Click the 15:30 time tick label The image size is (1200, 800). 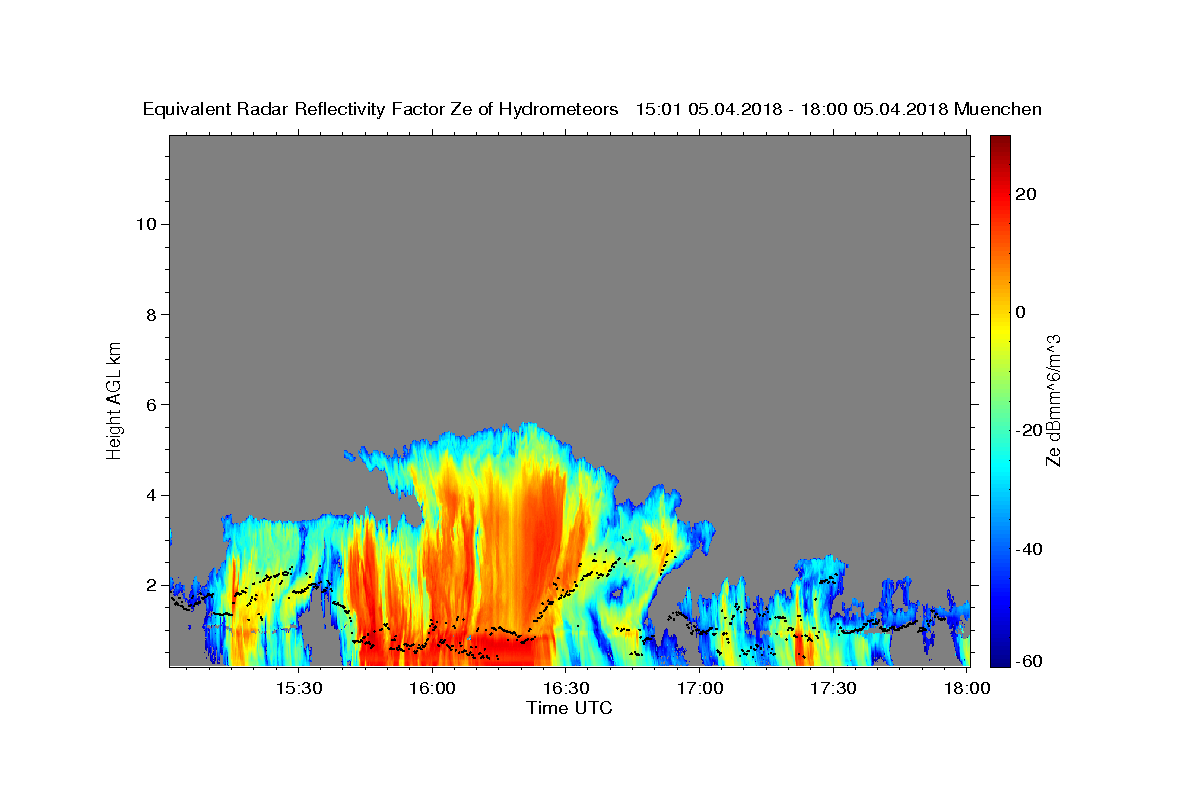pos(299,688)
